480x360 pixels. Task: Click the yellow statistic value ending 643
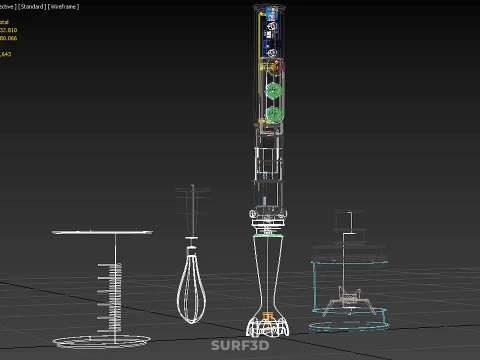click(x=6, y=54)
